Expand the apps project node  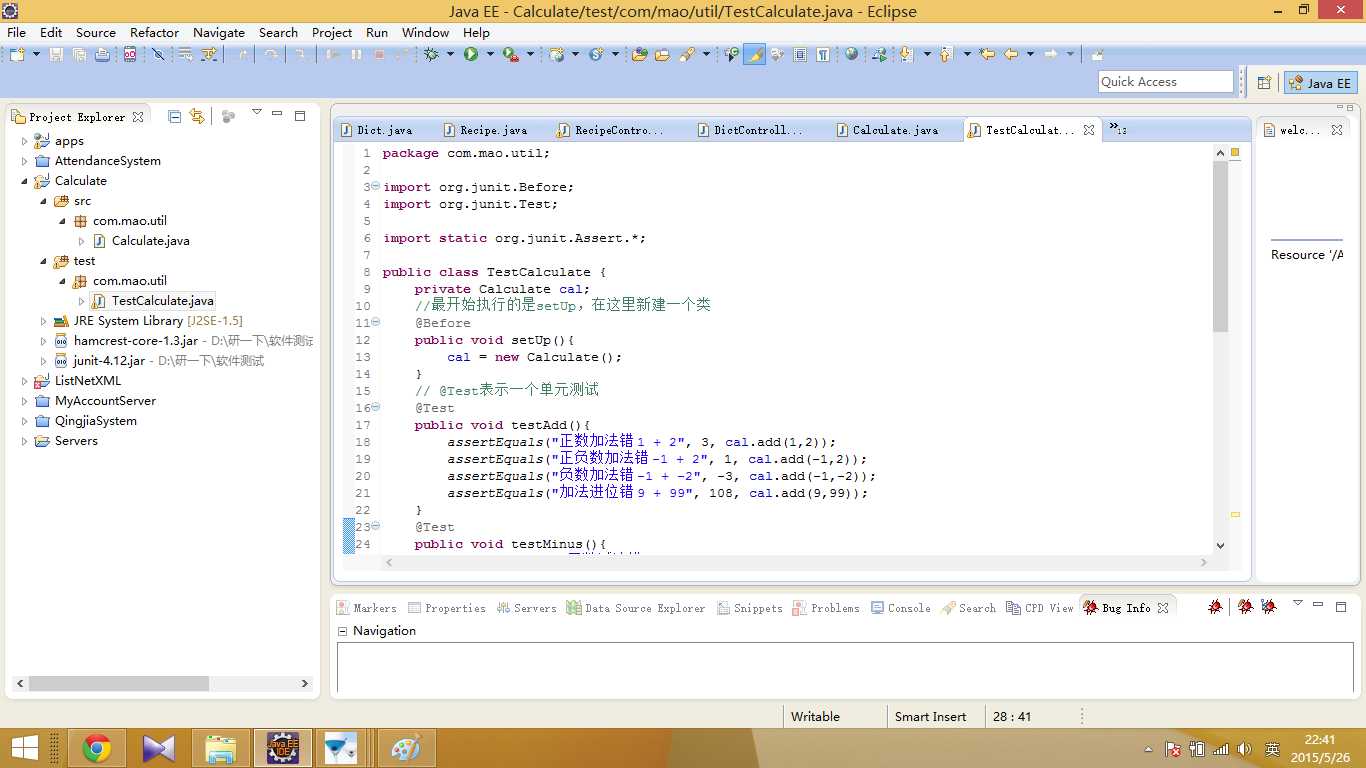tap(25, 141)
